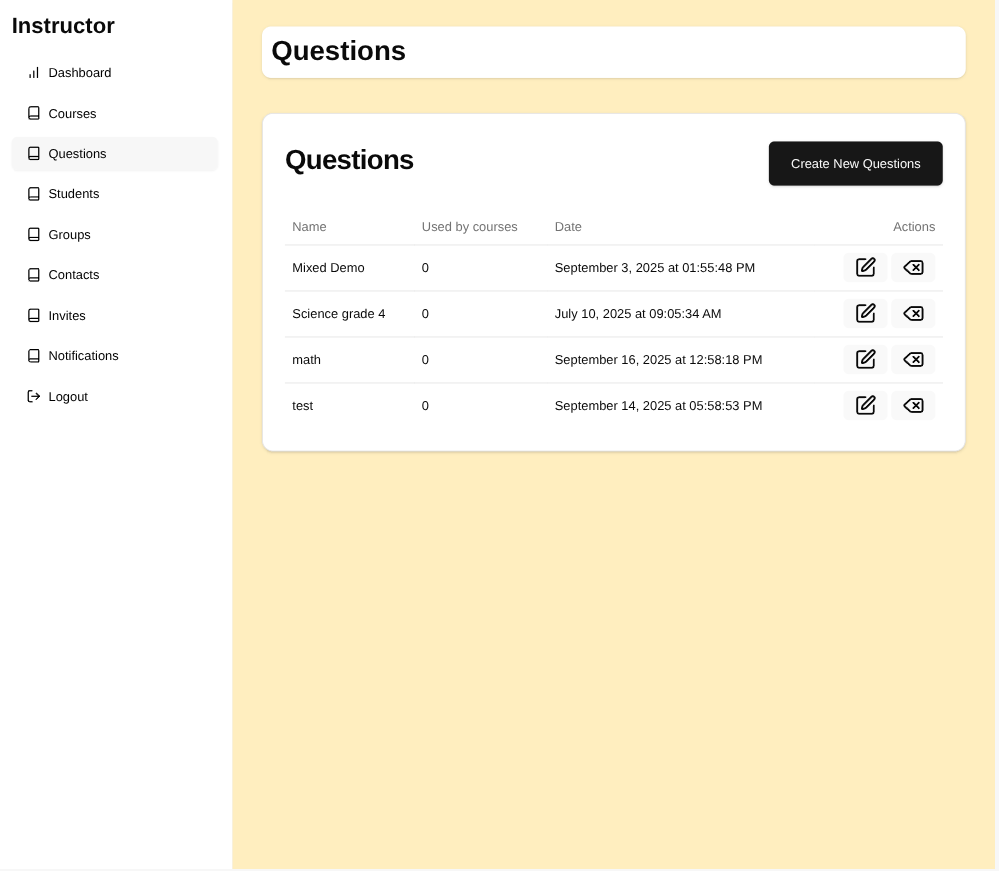Go to Invites
Image resolution: width=999 pixels, height=871 pixels.
(115, 316)
